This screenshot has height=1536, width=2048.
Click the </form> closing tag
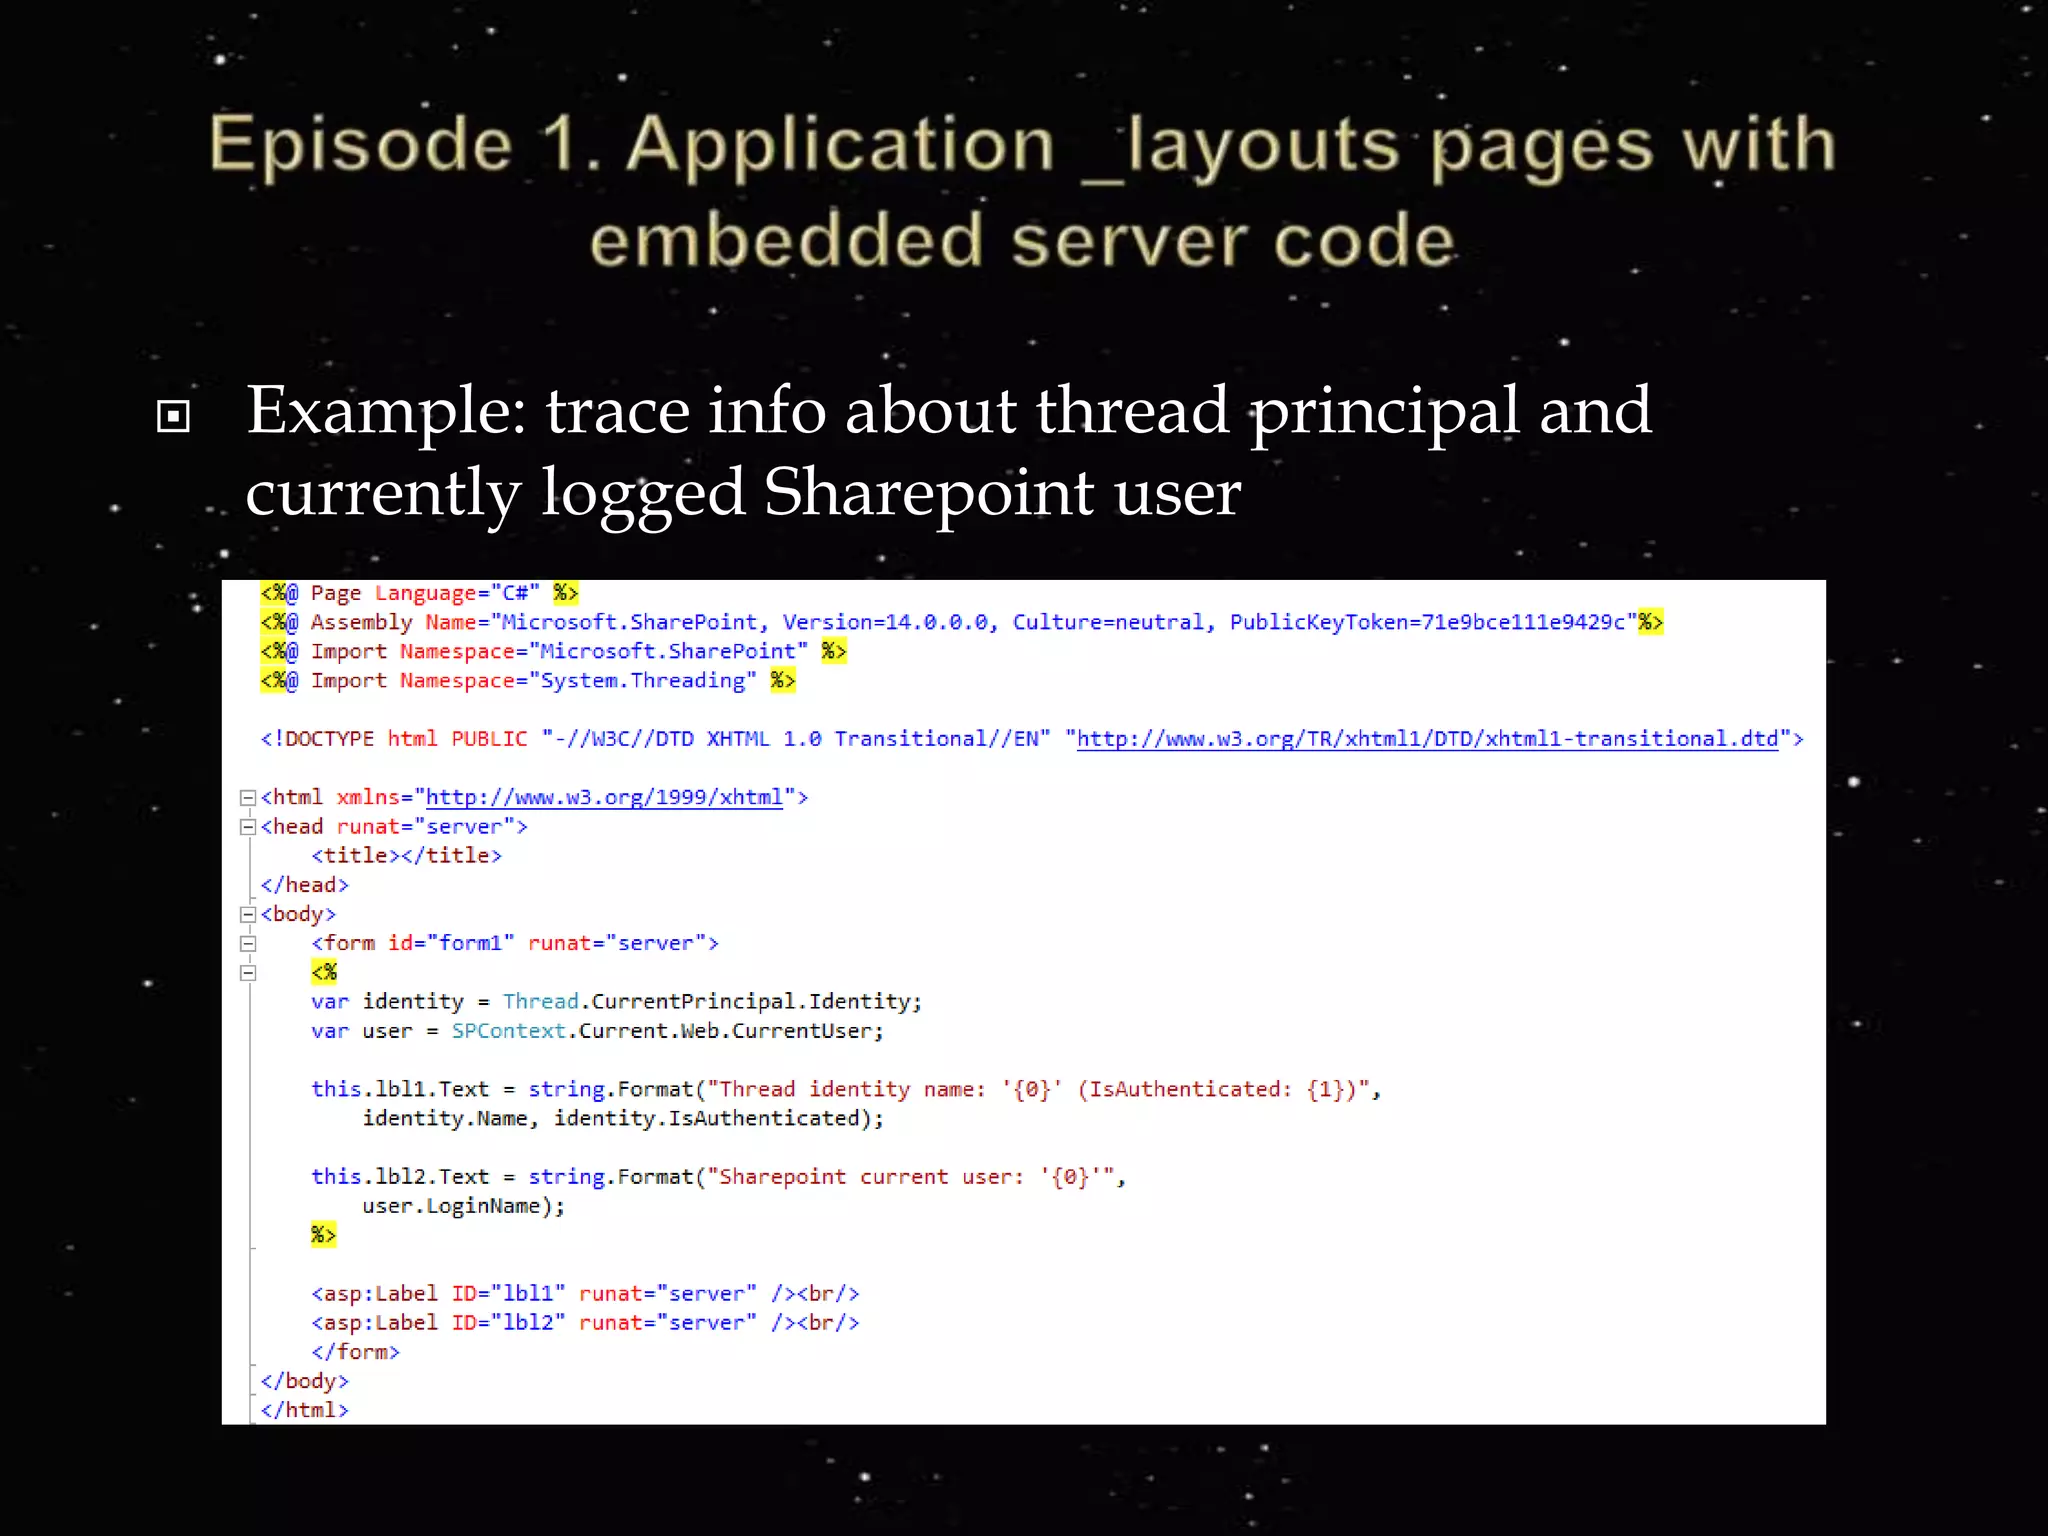tap(355, 1352)
